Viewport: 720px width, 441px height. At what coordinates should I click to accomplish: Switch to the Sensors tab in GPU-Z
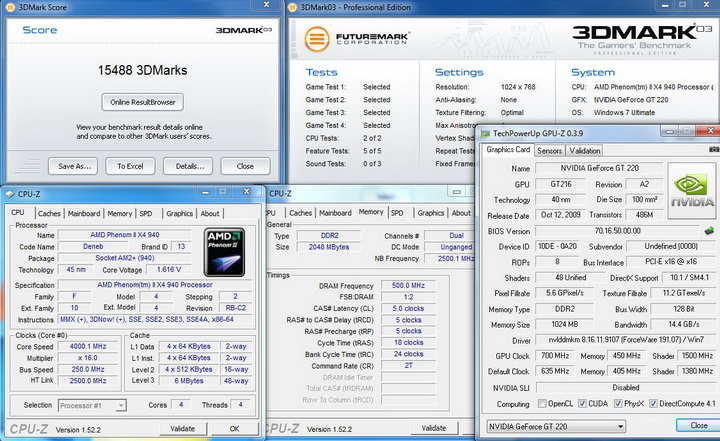[x=549, y=151]
